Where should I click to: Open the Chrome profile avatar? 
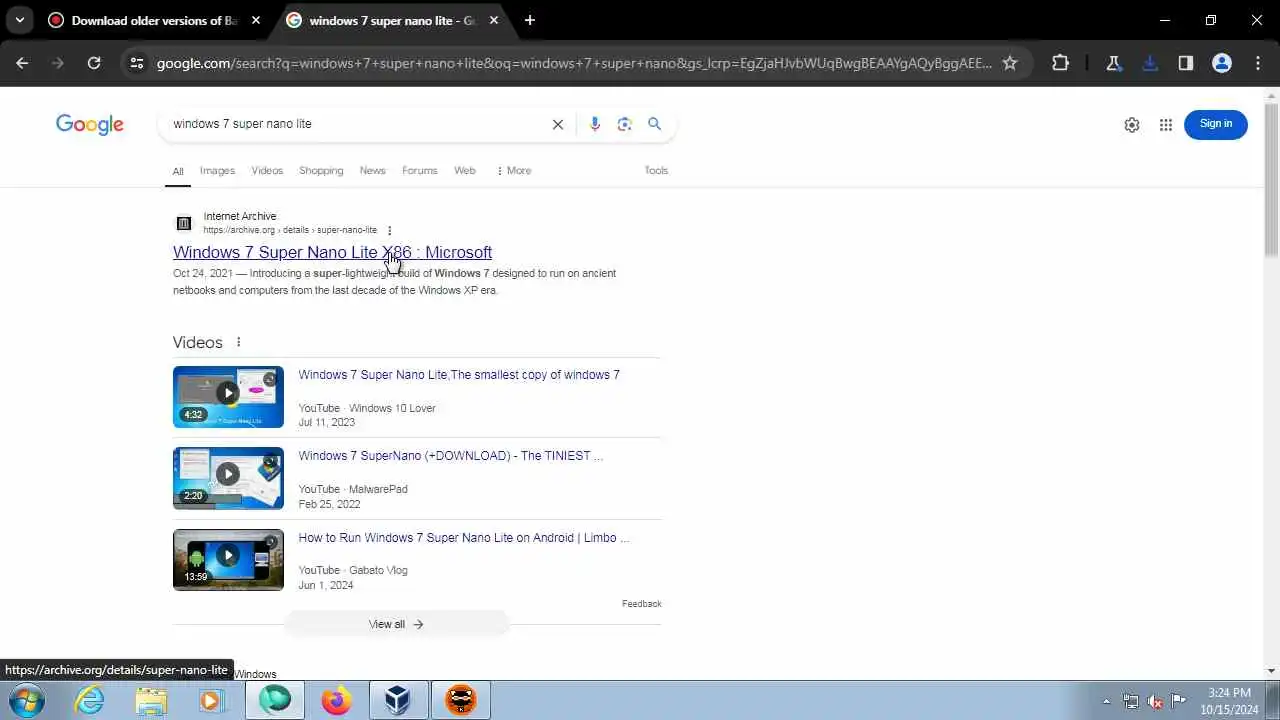[x=1222, y=63]
